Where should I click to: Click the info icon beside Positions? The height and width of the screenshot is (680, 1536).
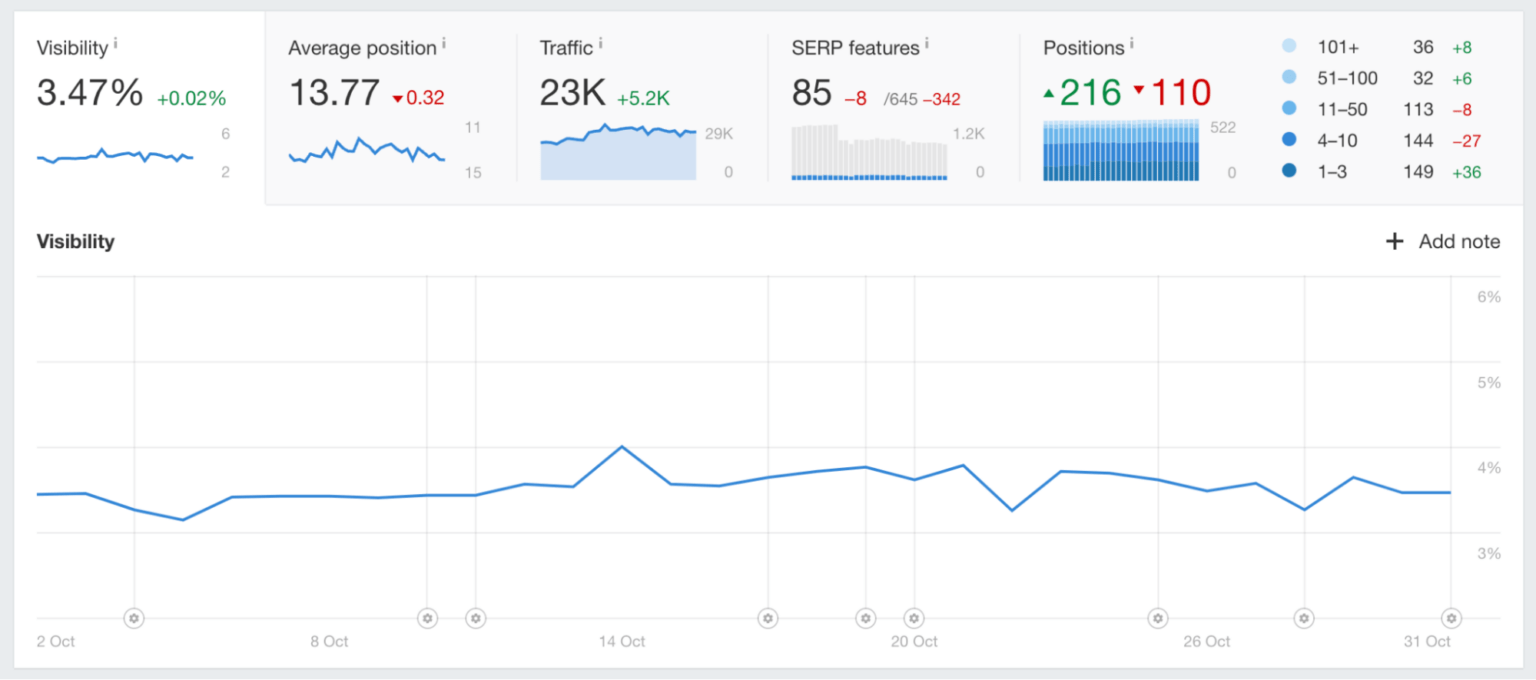coord(1130,41)
